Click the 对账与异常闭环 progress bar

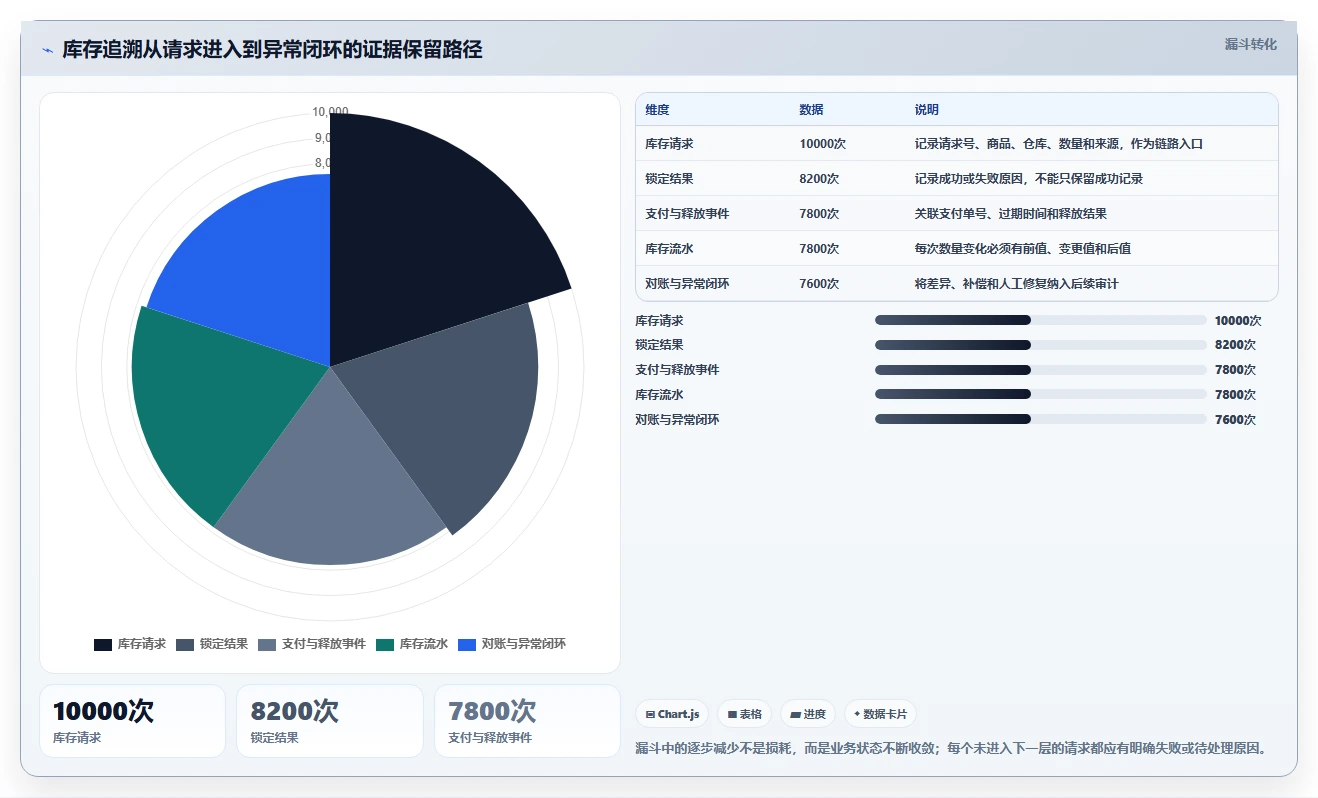(1041, 420)
